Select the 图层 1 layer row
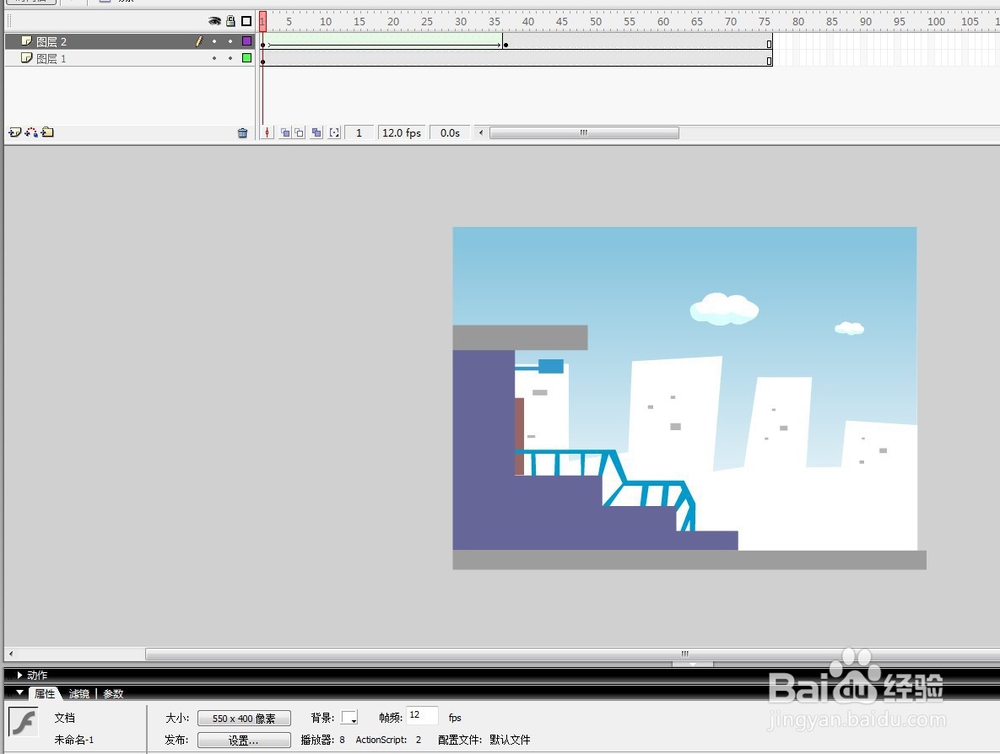 pos(130,58)
